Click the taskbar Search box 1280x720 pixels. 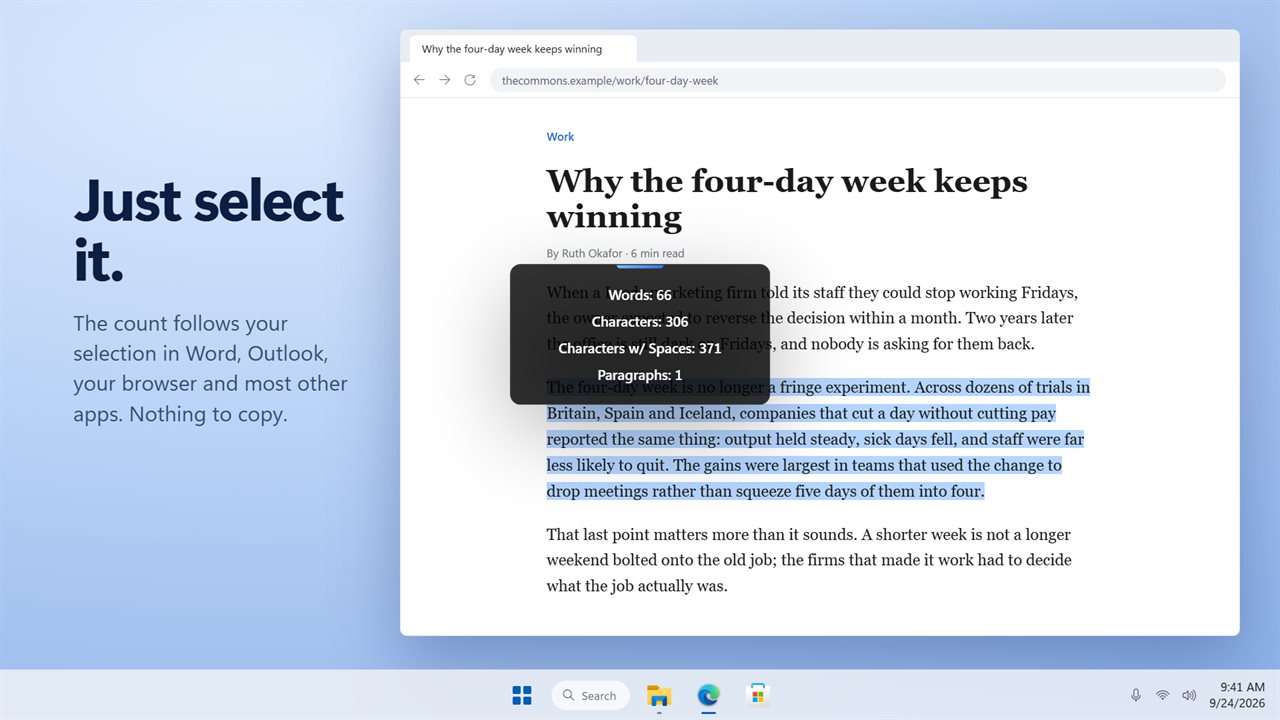point(590,695)
